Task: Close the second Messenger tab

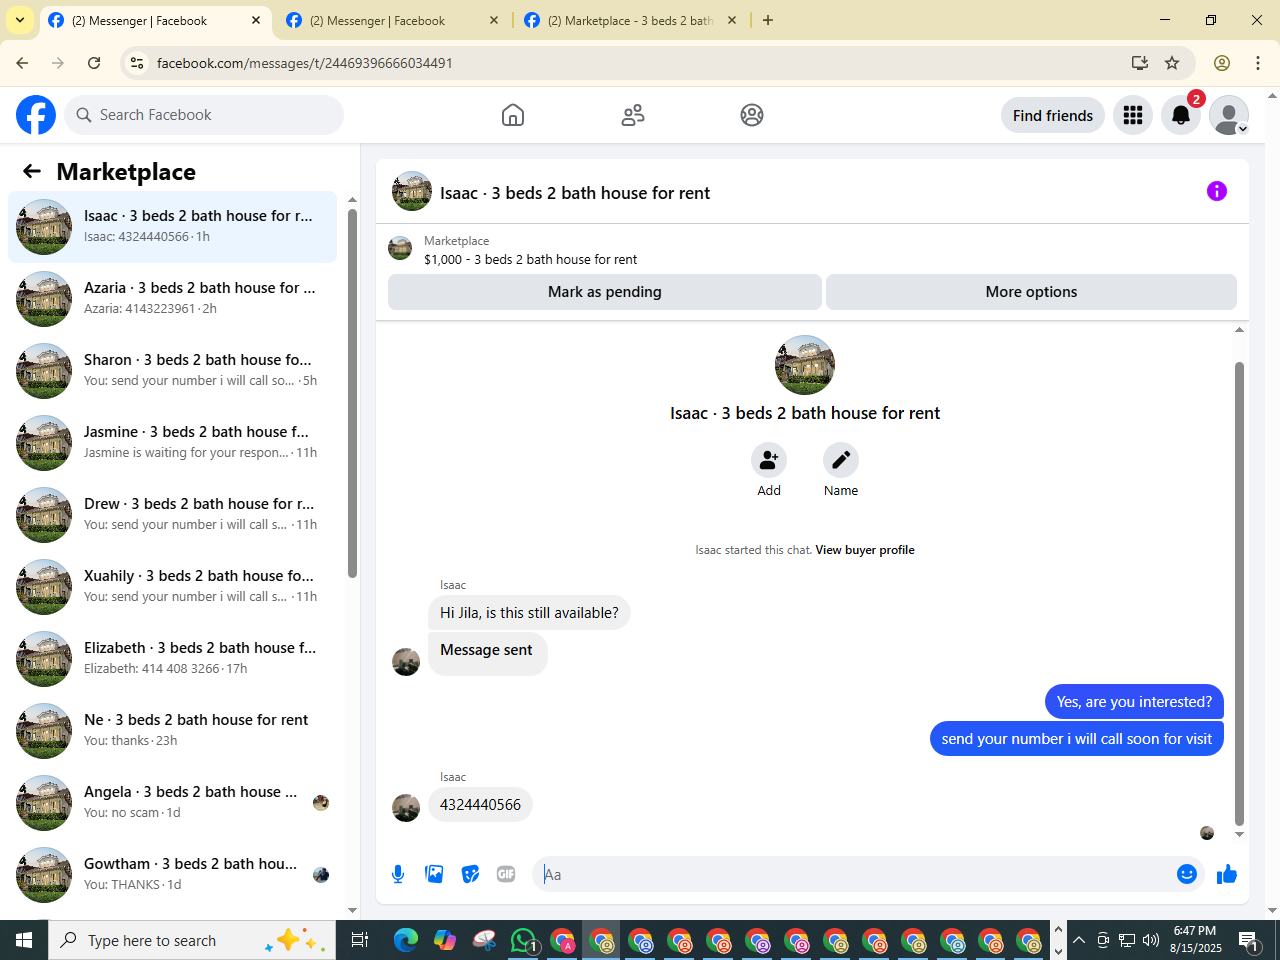Action: point(494,20)
